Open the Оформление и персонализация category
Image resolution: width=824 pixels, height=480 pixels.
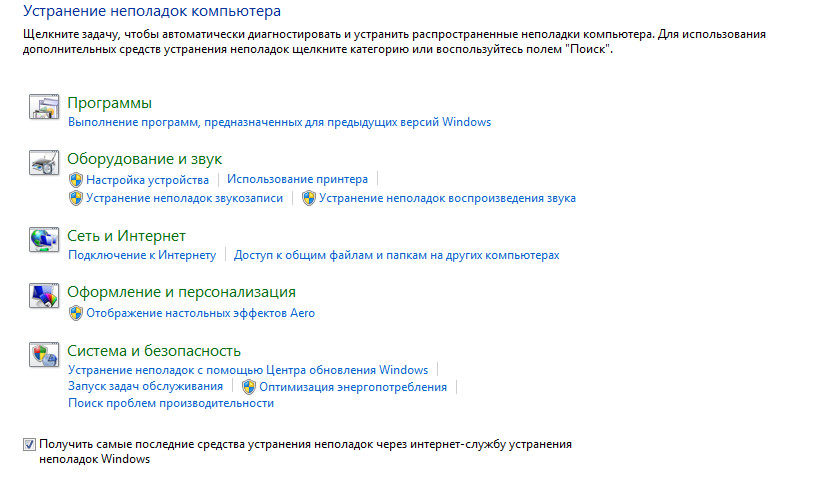click(181, 292)
